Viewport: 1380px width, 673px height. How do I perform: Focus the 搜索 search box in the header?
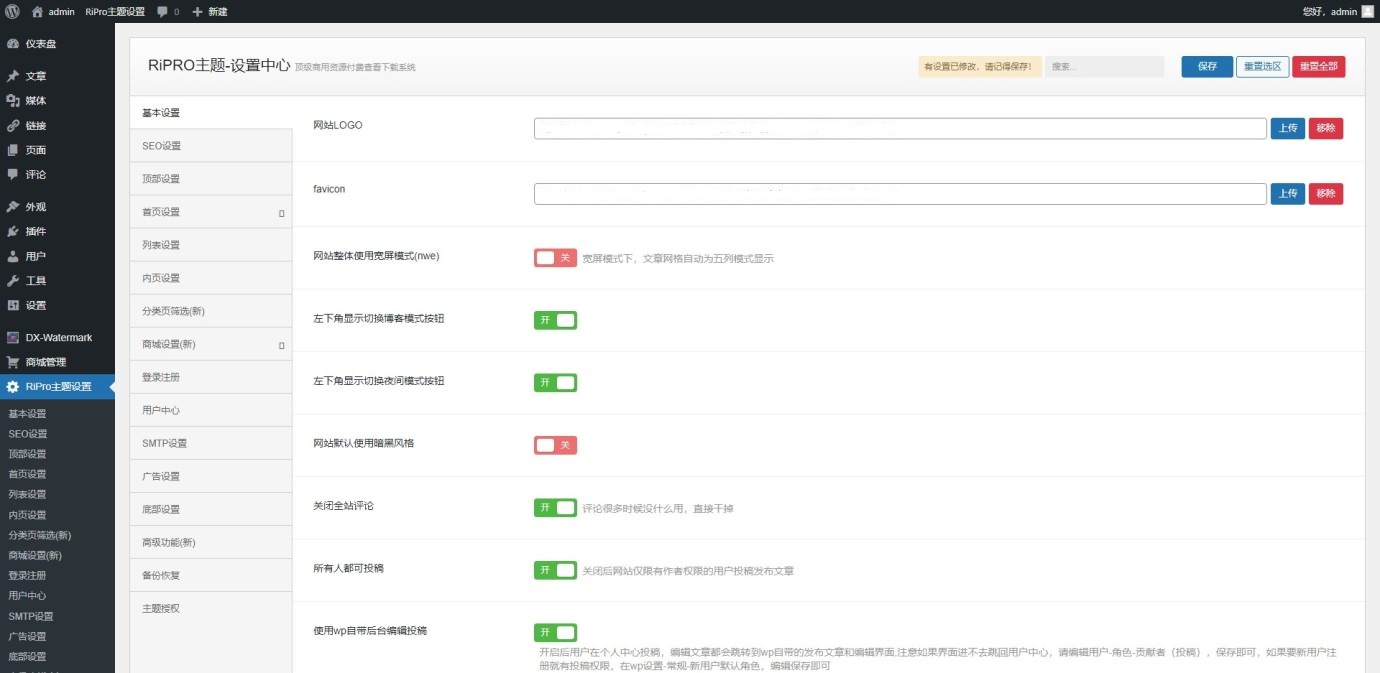point(1105,66)
